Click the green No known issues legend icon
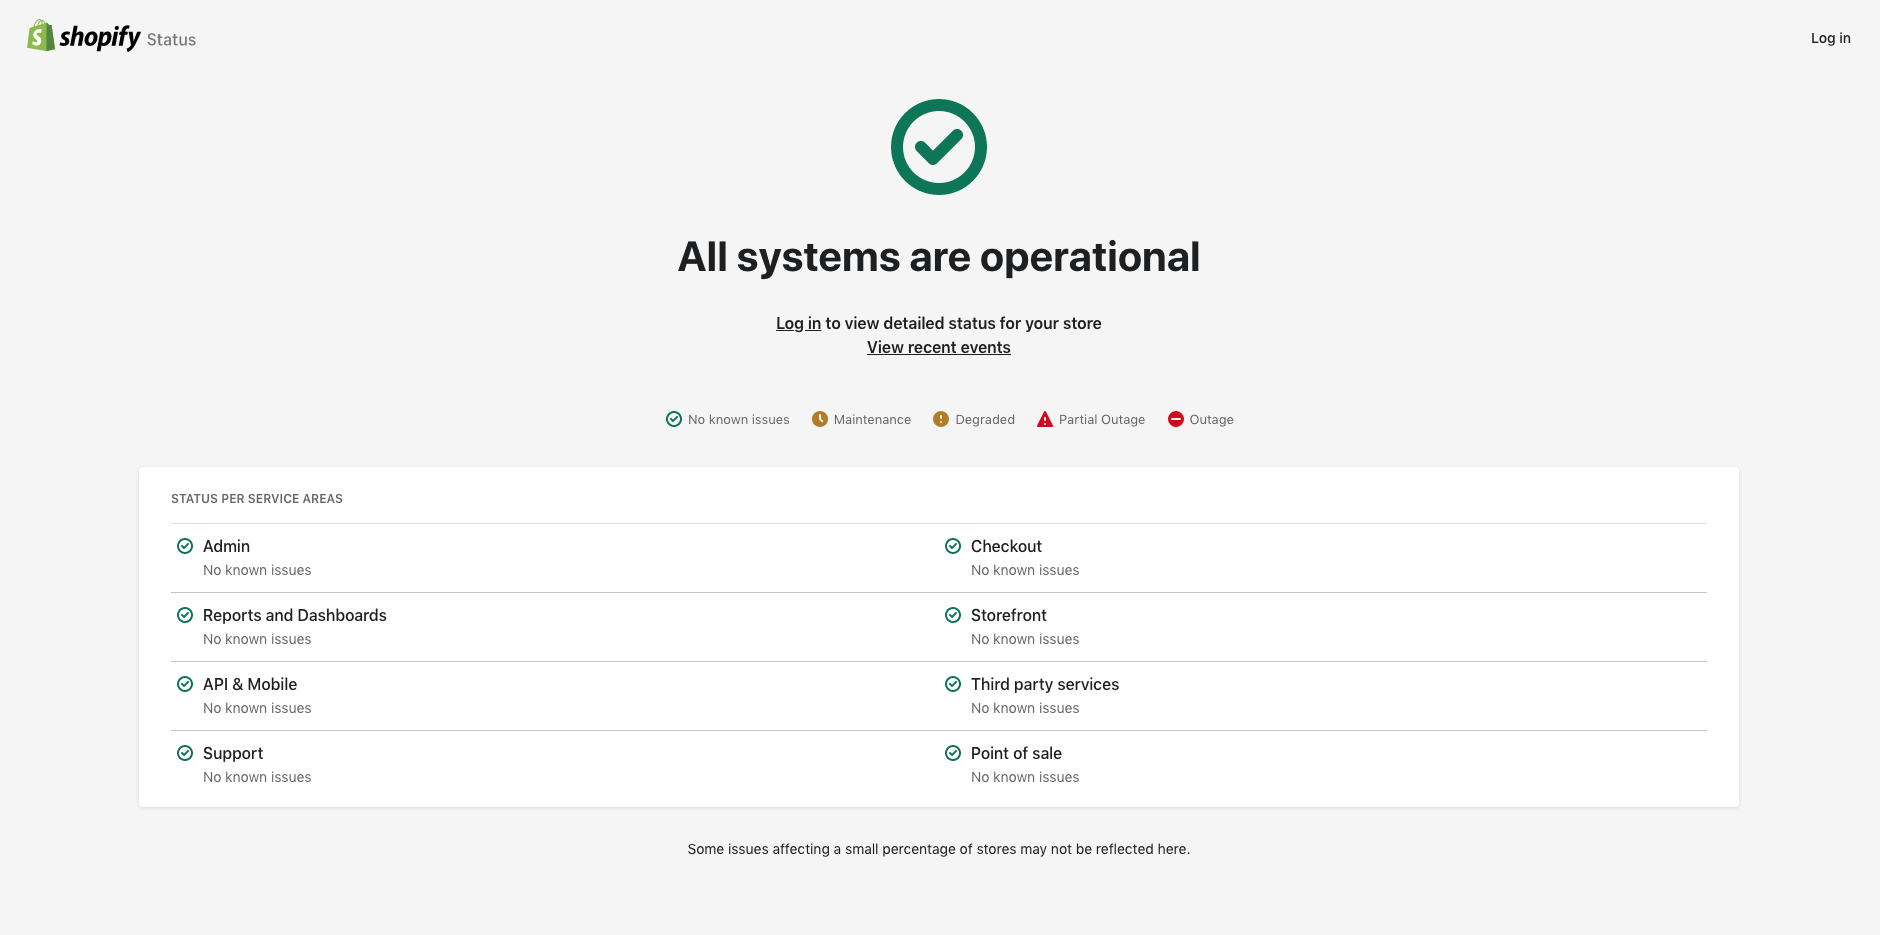Screen dimensions: 1880x935 [x=674, y=419]
